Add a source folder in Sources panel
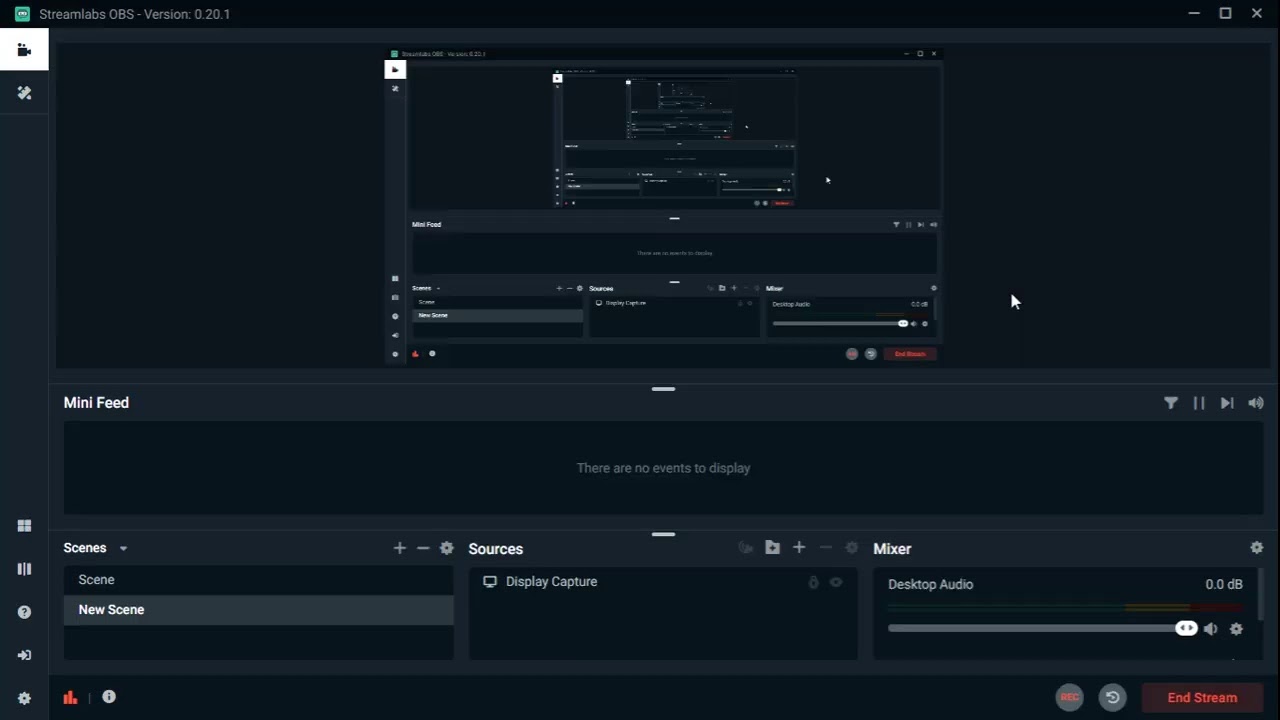Screen dimensions: 1280x720 click(772, 548)
